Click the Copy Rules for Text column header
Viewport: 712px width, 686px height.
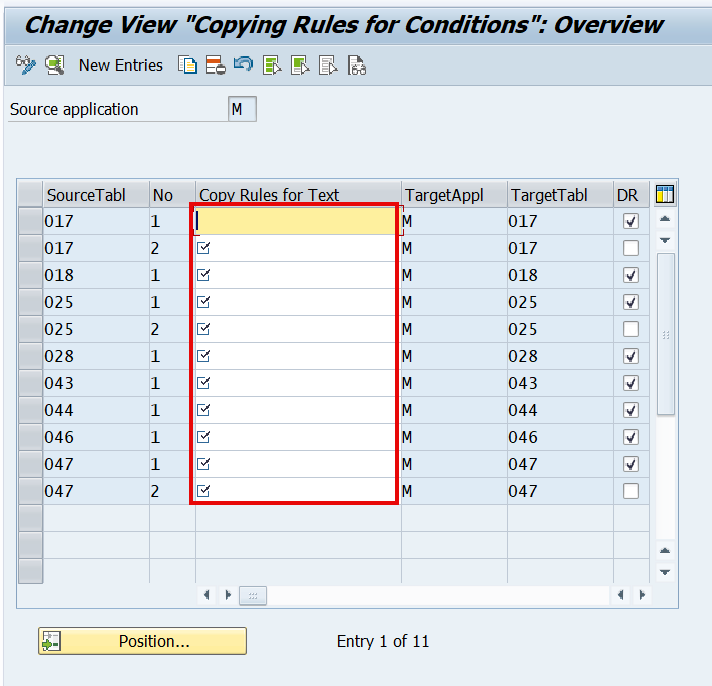[298, 194]
